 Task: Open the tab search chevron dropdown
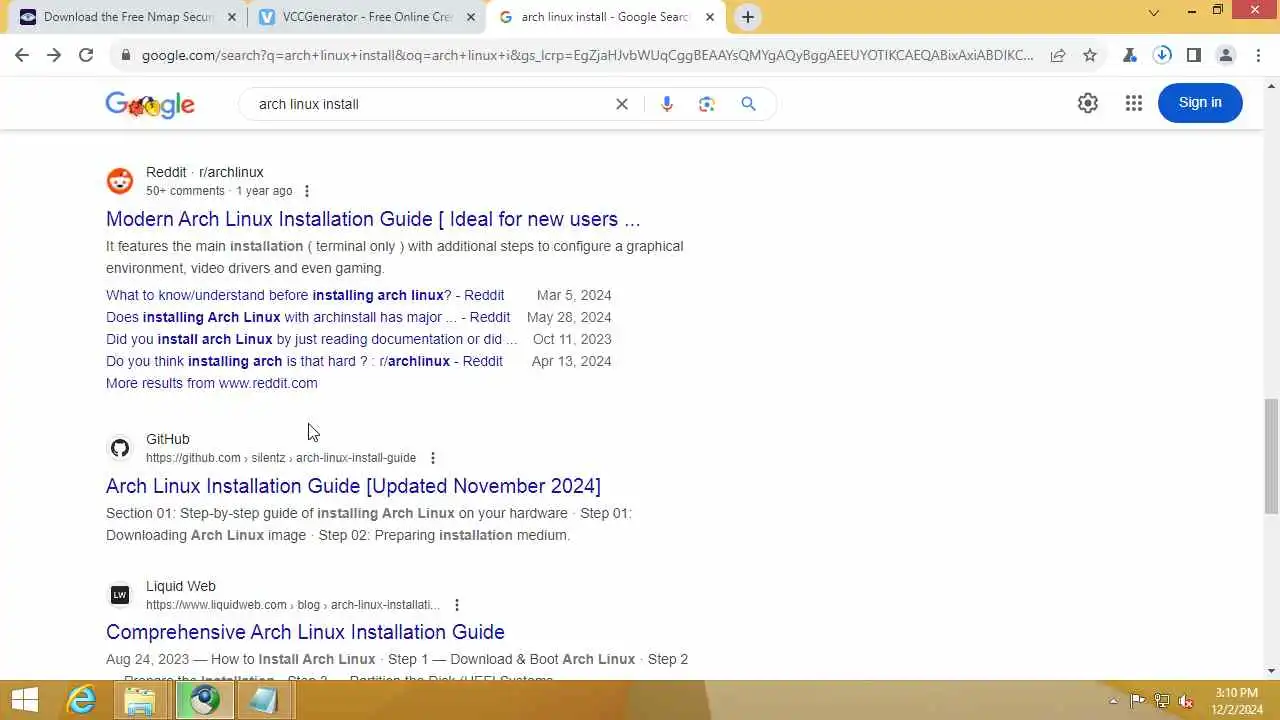[x=1154, y=13]
